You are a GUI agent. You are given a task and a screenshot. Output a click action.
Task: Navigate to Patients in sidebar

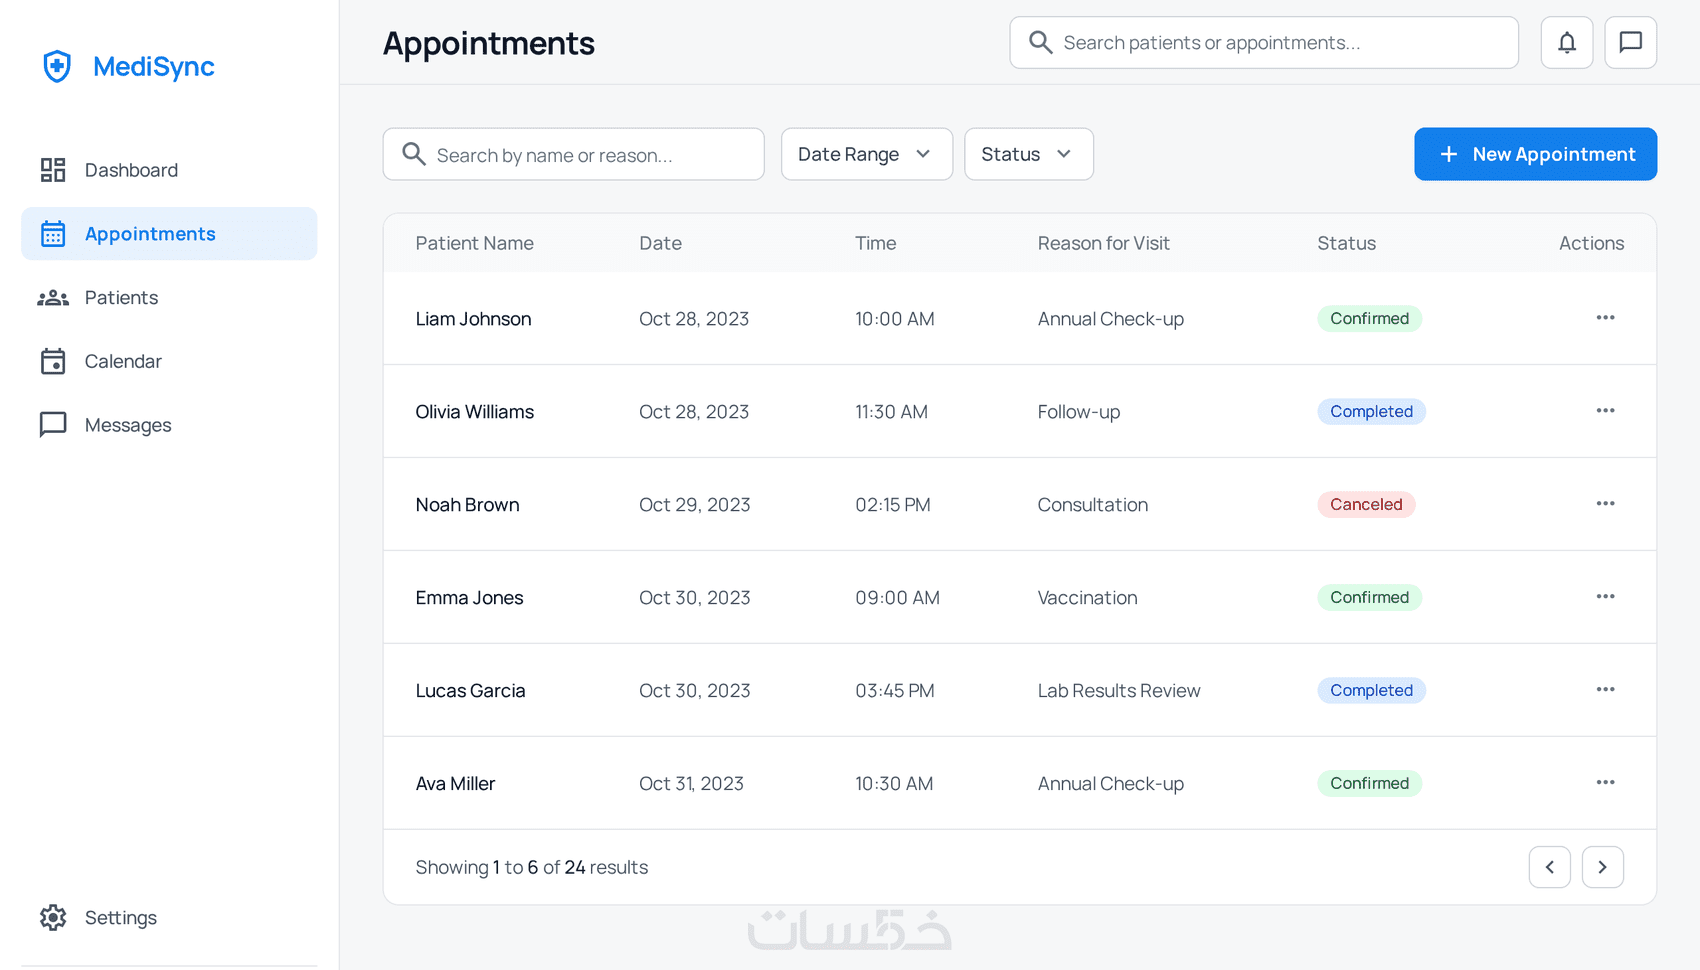121,298
